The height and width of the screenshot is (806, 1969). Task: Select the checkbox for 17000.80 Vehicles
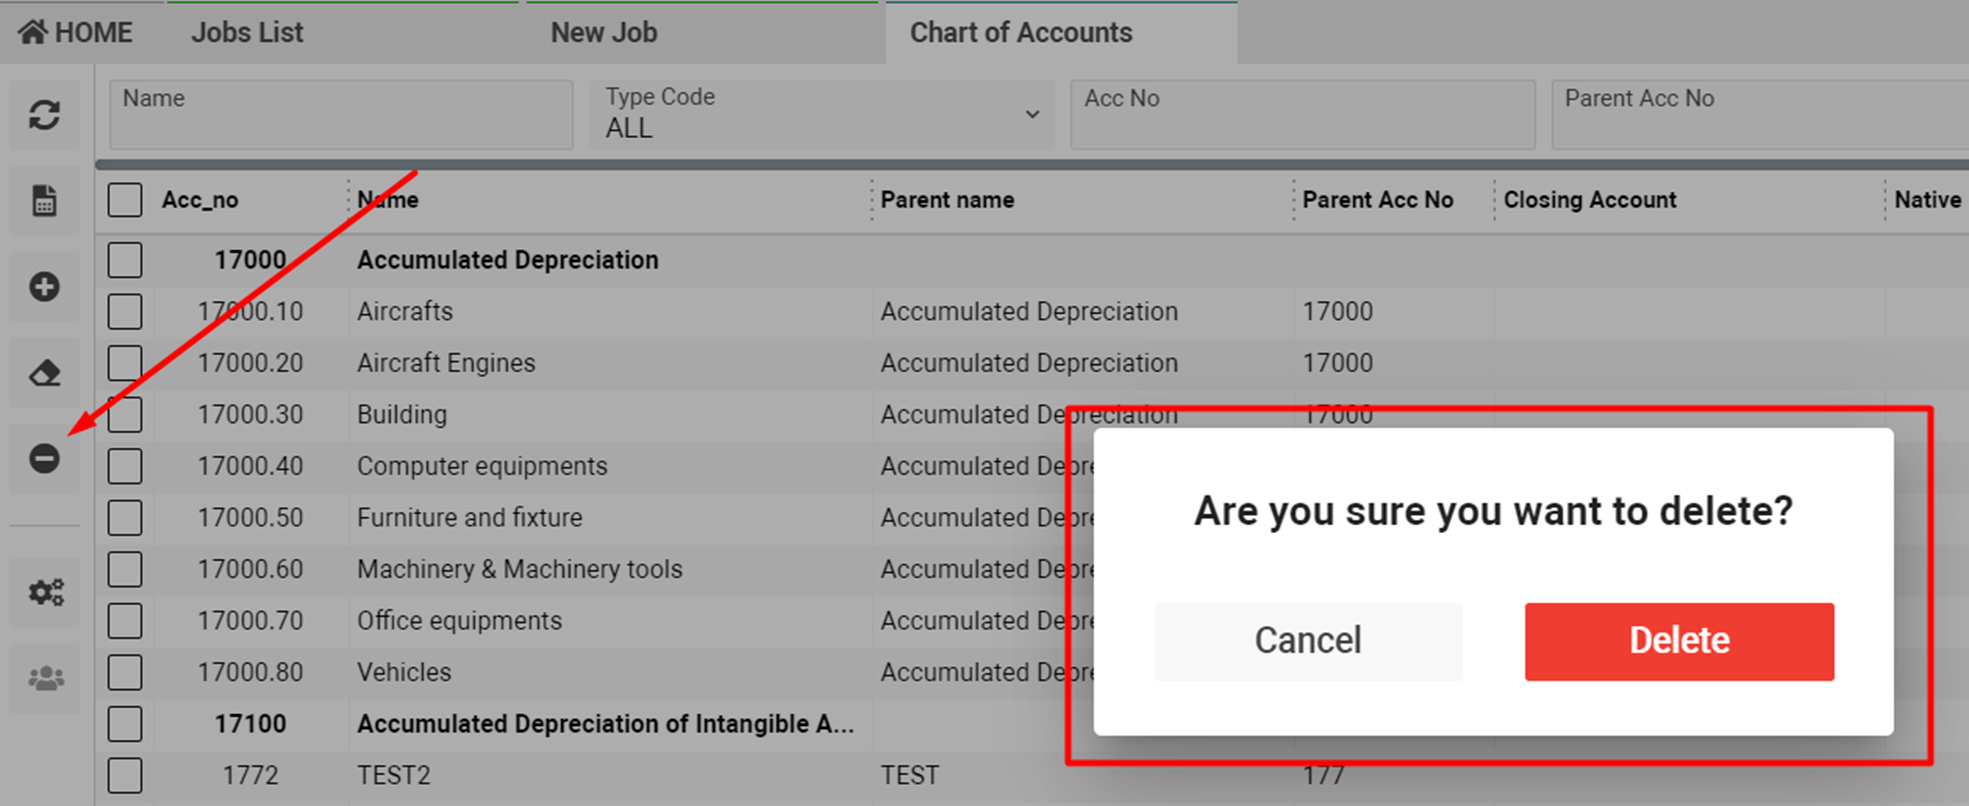[x=125, y=673]
